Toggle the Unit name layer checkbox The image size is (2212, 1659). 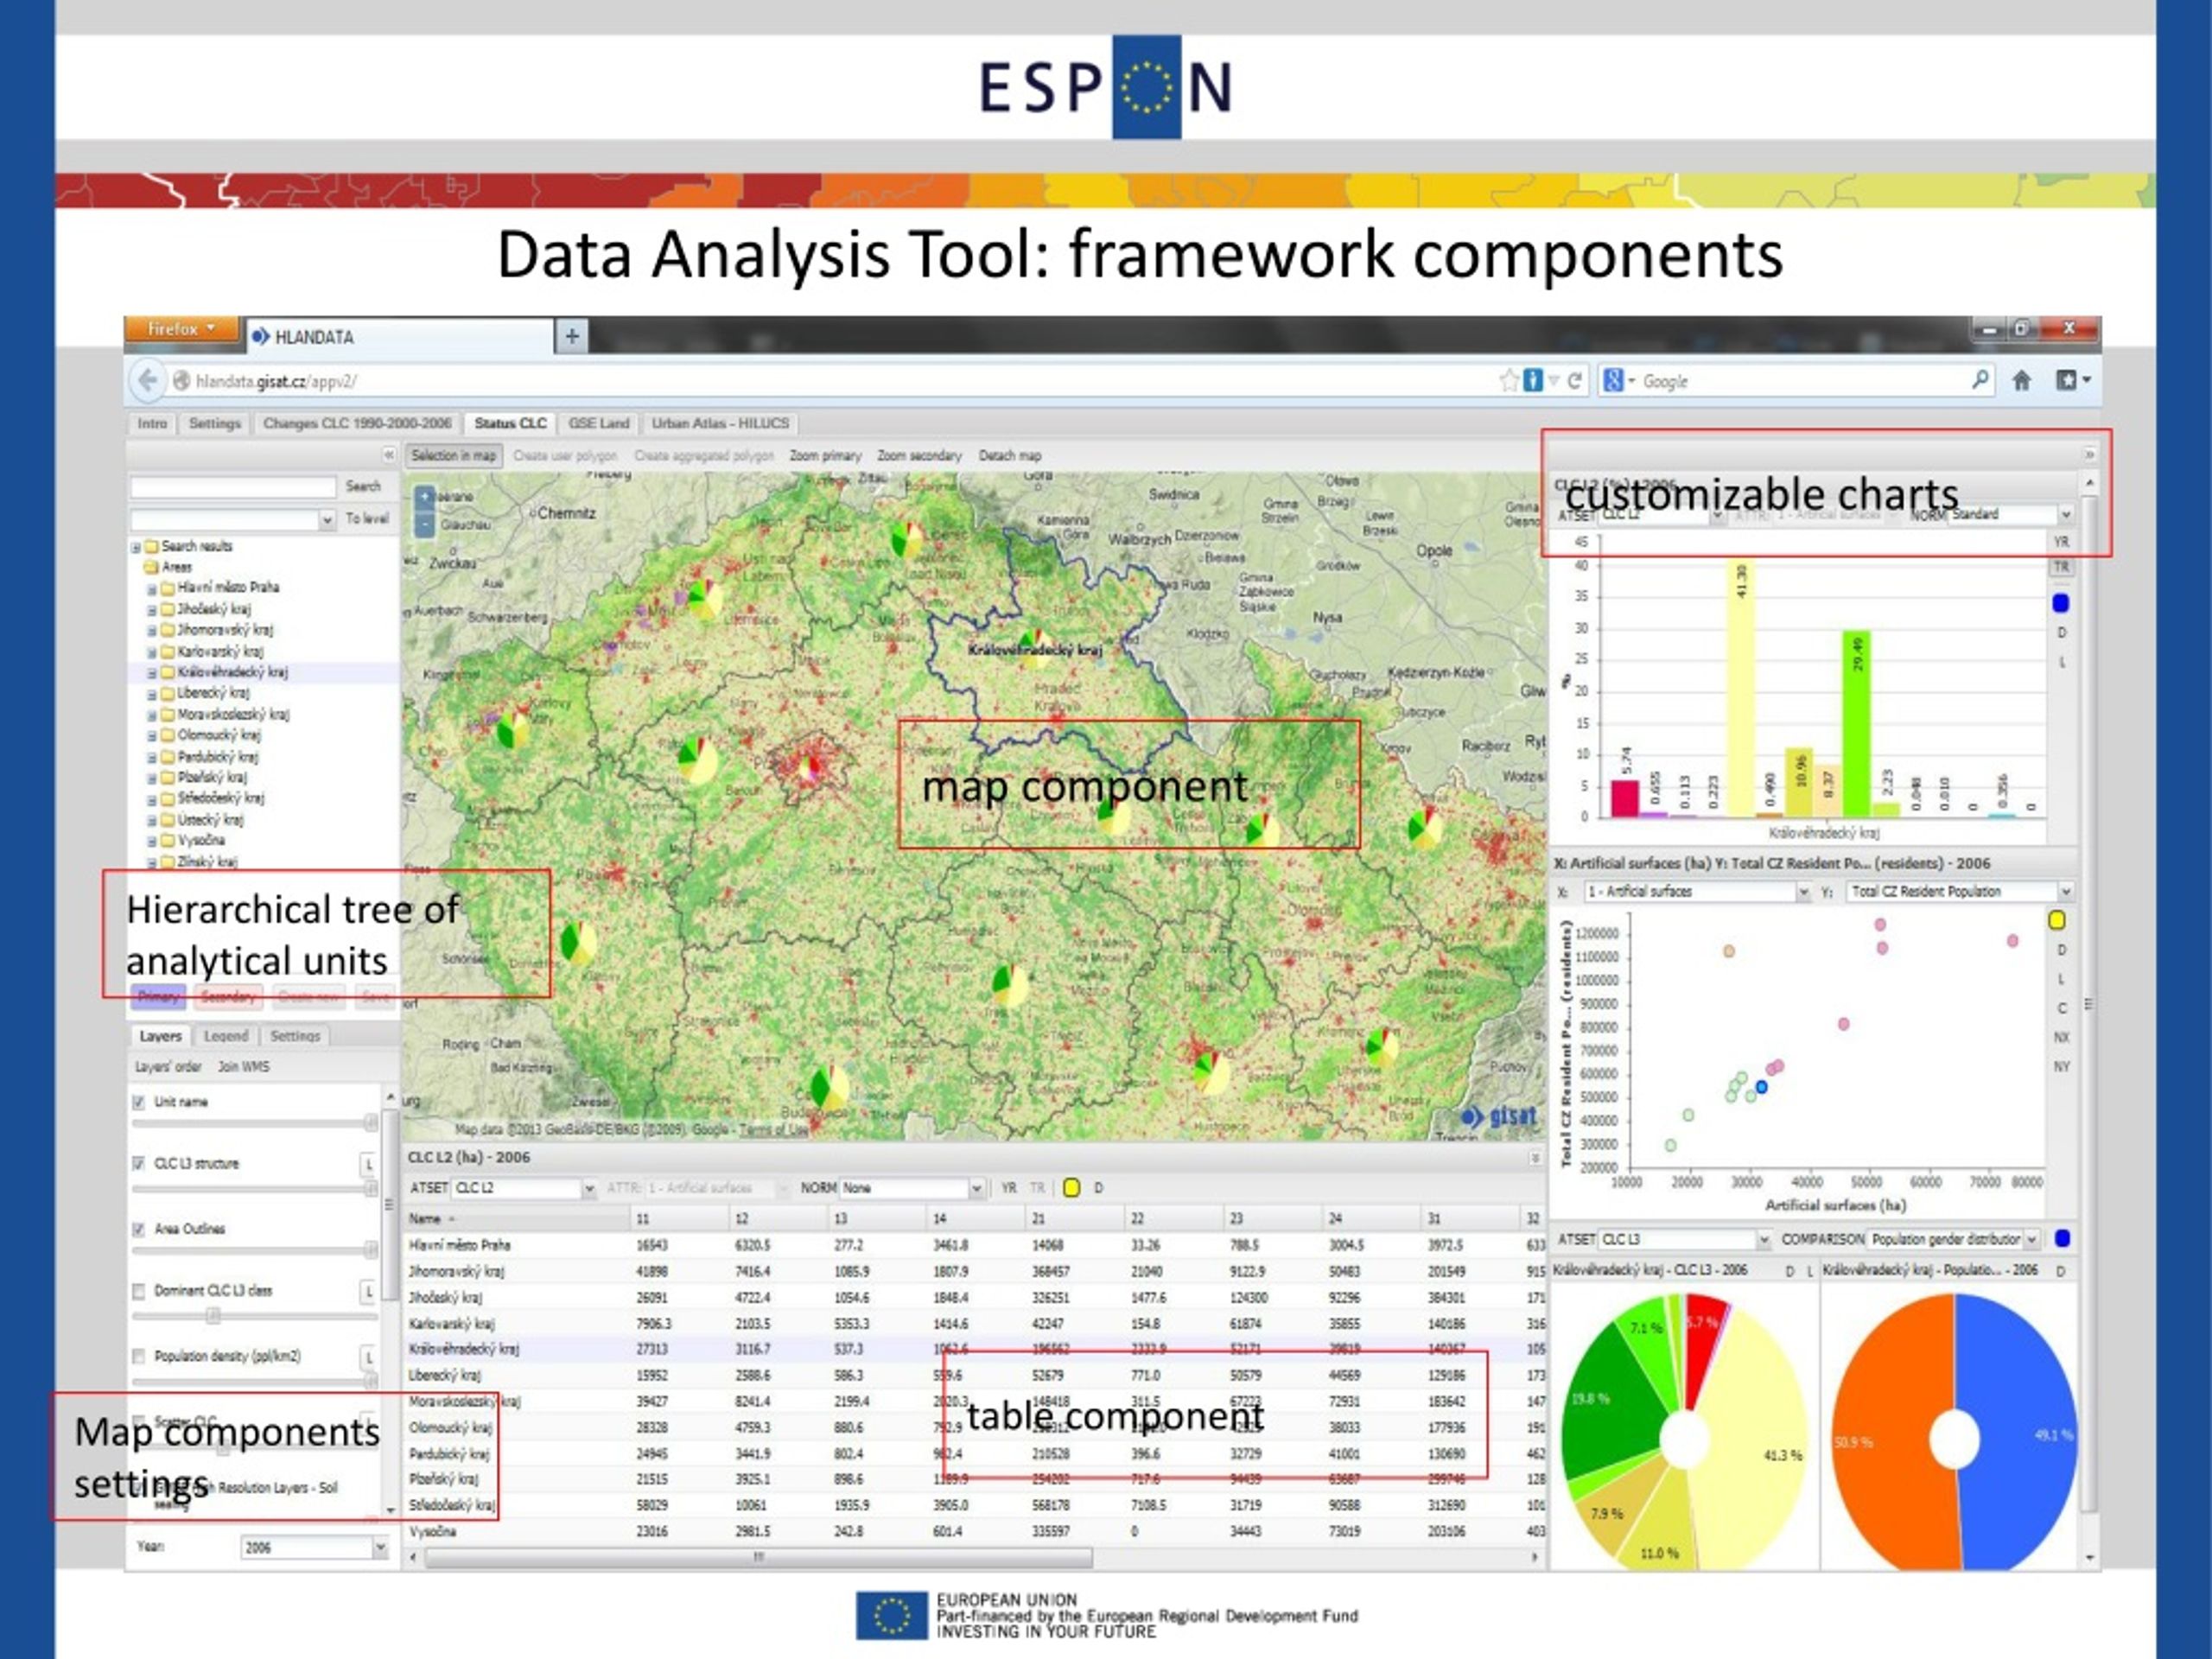(139, 1102)
